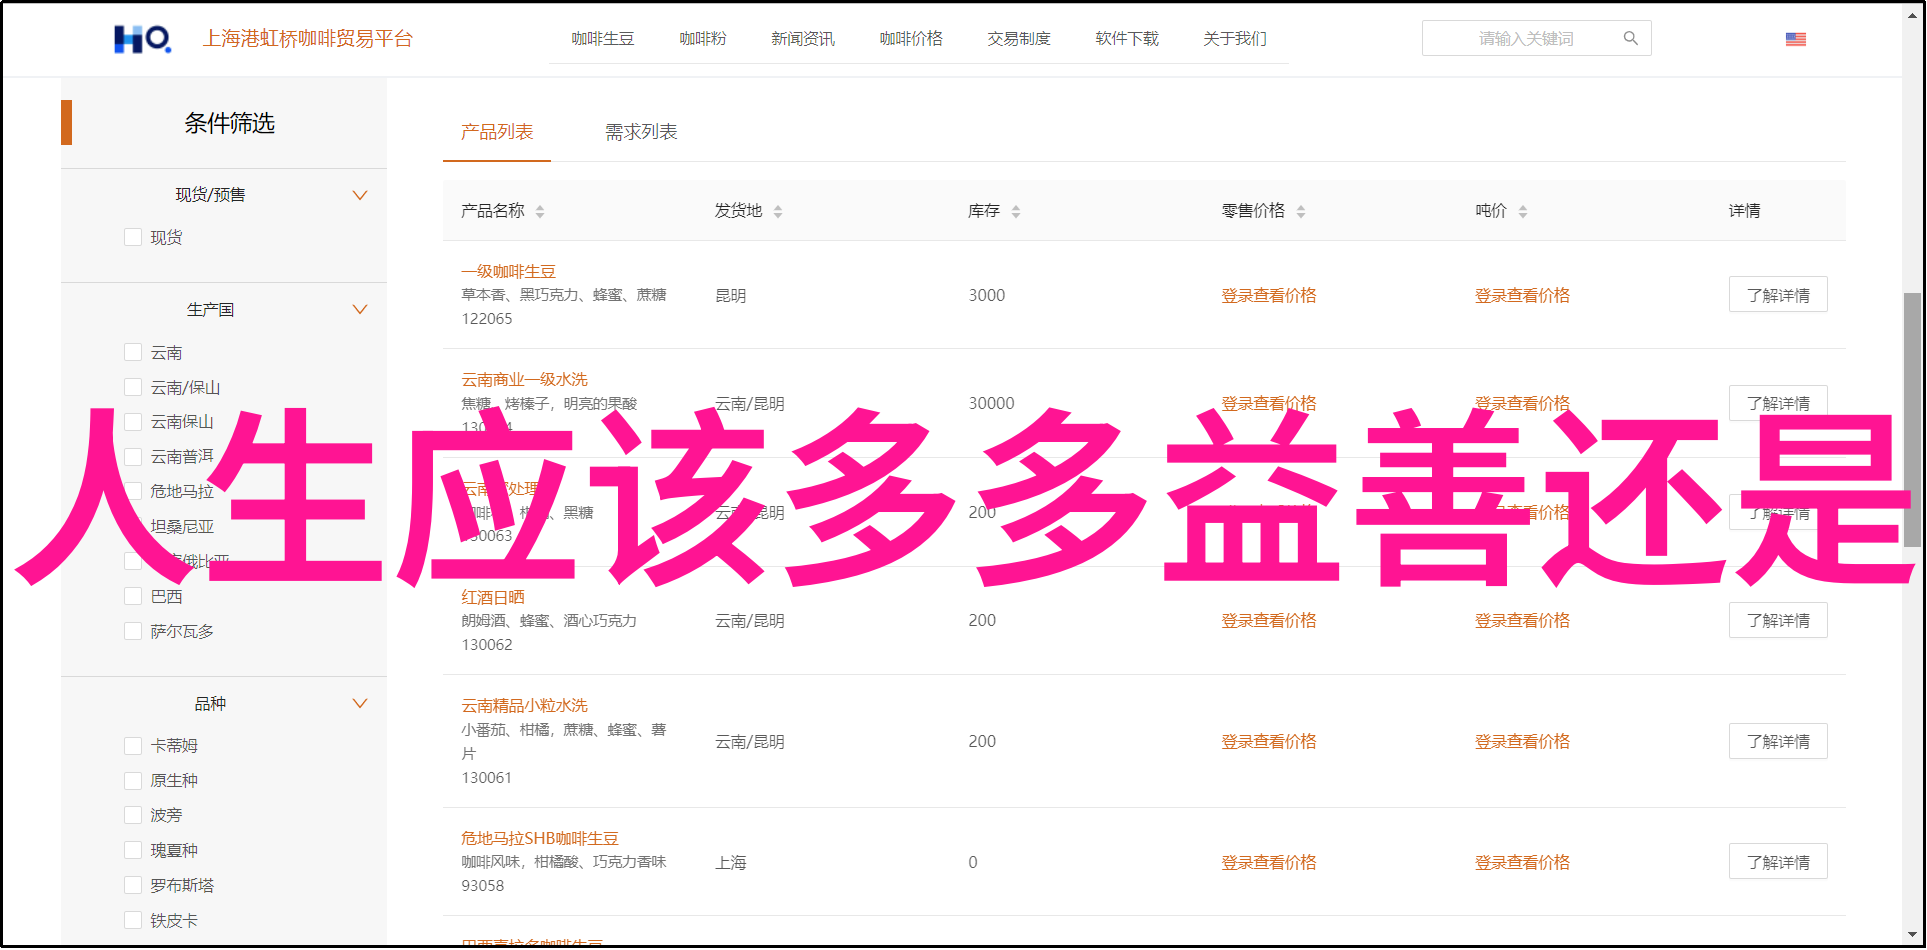Click the 上海港虹桥咖啡贸易平台 site title
1927x950 pixels.
308,38
